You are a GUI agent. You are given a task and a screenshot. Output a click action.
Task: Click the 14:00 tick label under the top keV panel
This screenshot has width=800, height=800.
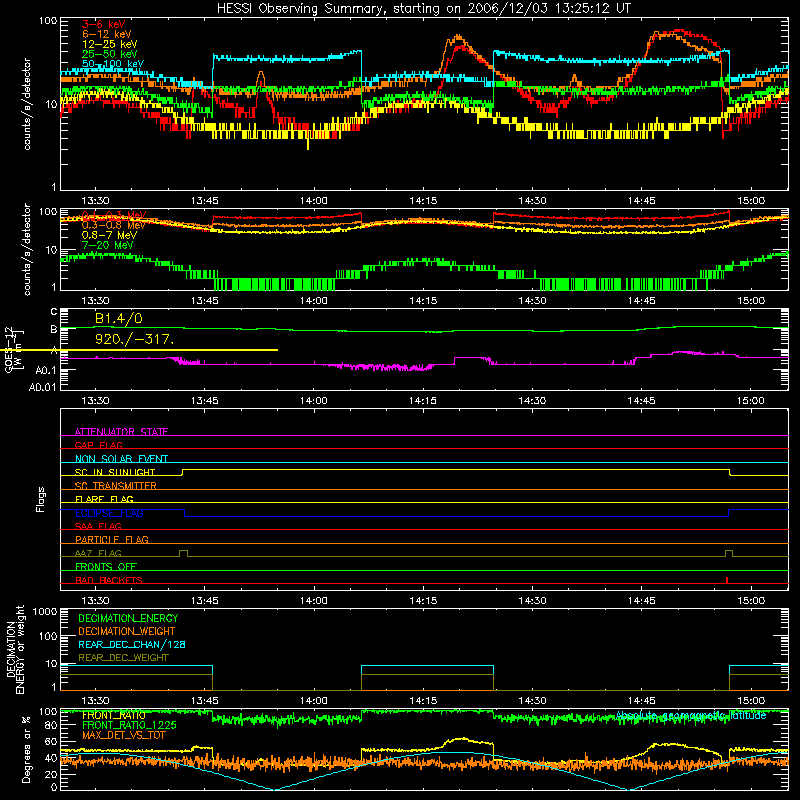coord(313,201)
